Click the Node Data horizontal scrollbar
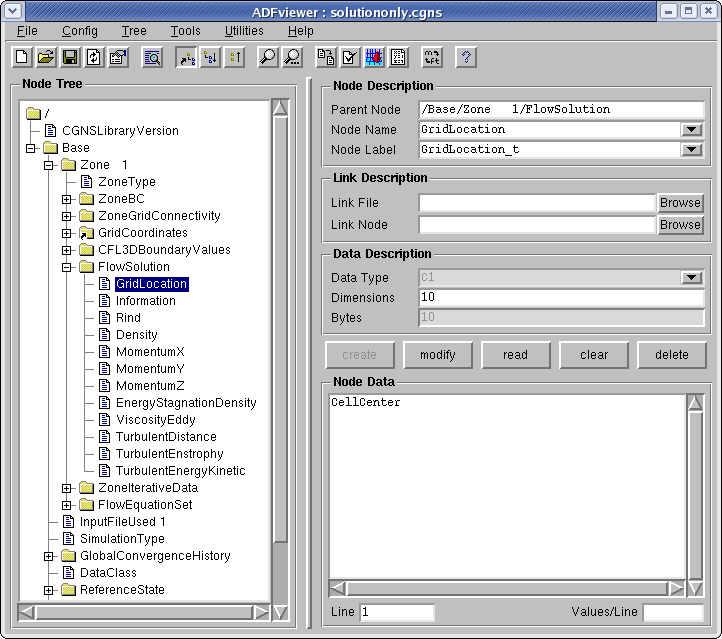 click(507, 588)
